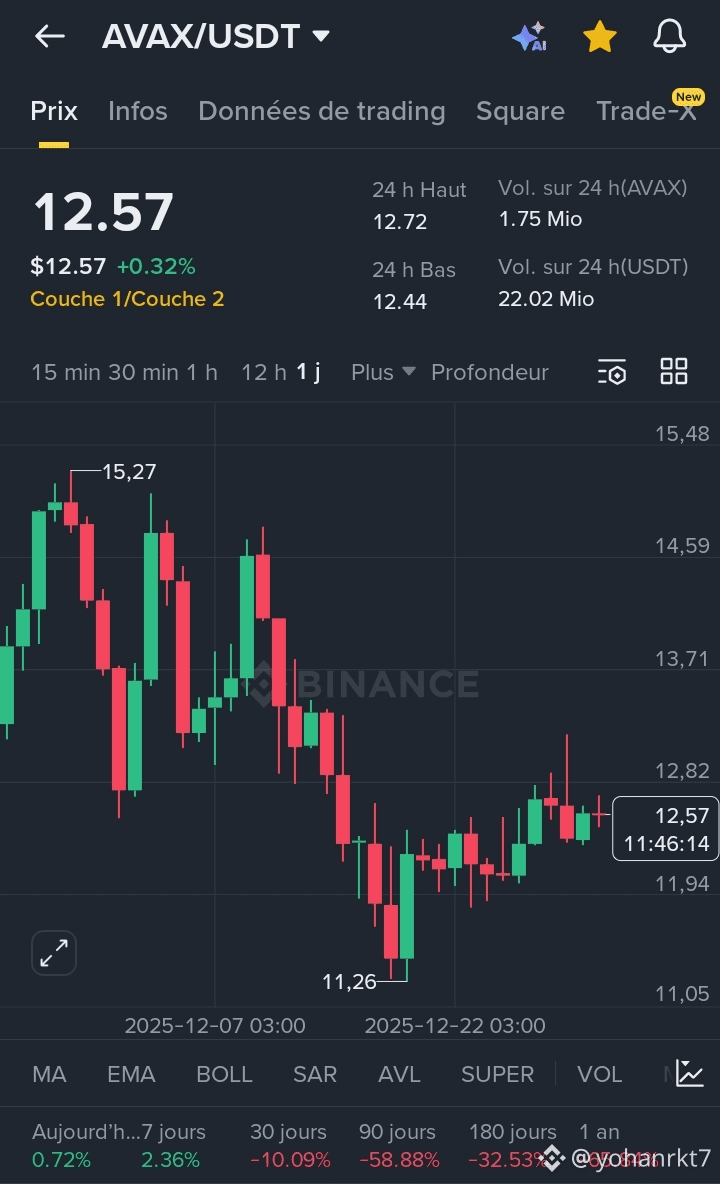
Task: Click the +0.32% price change
Action: tap(156, 267)
